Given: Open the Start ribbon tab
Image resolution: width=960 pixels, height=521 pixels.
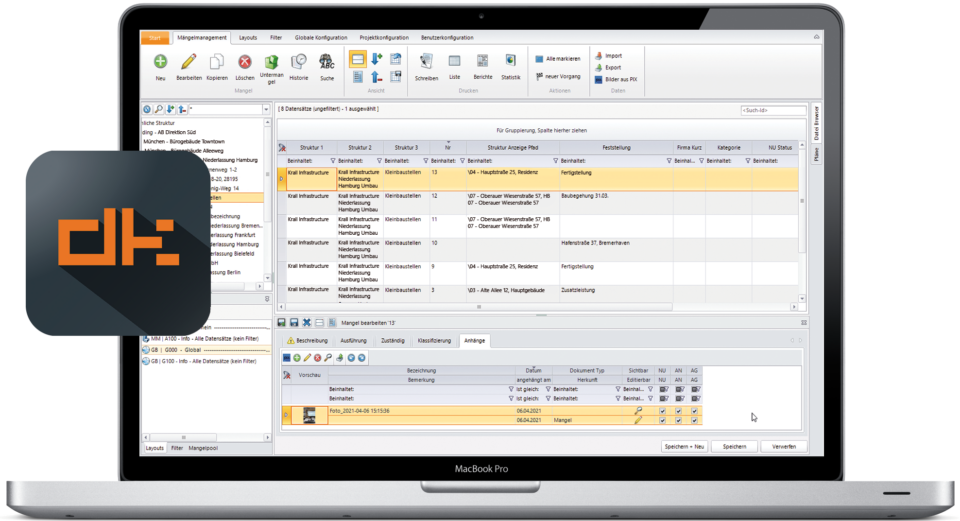Looking at the screenshot, I should 155,38.
